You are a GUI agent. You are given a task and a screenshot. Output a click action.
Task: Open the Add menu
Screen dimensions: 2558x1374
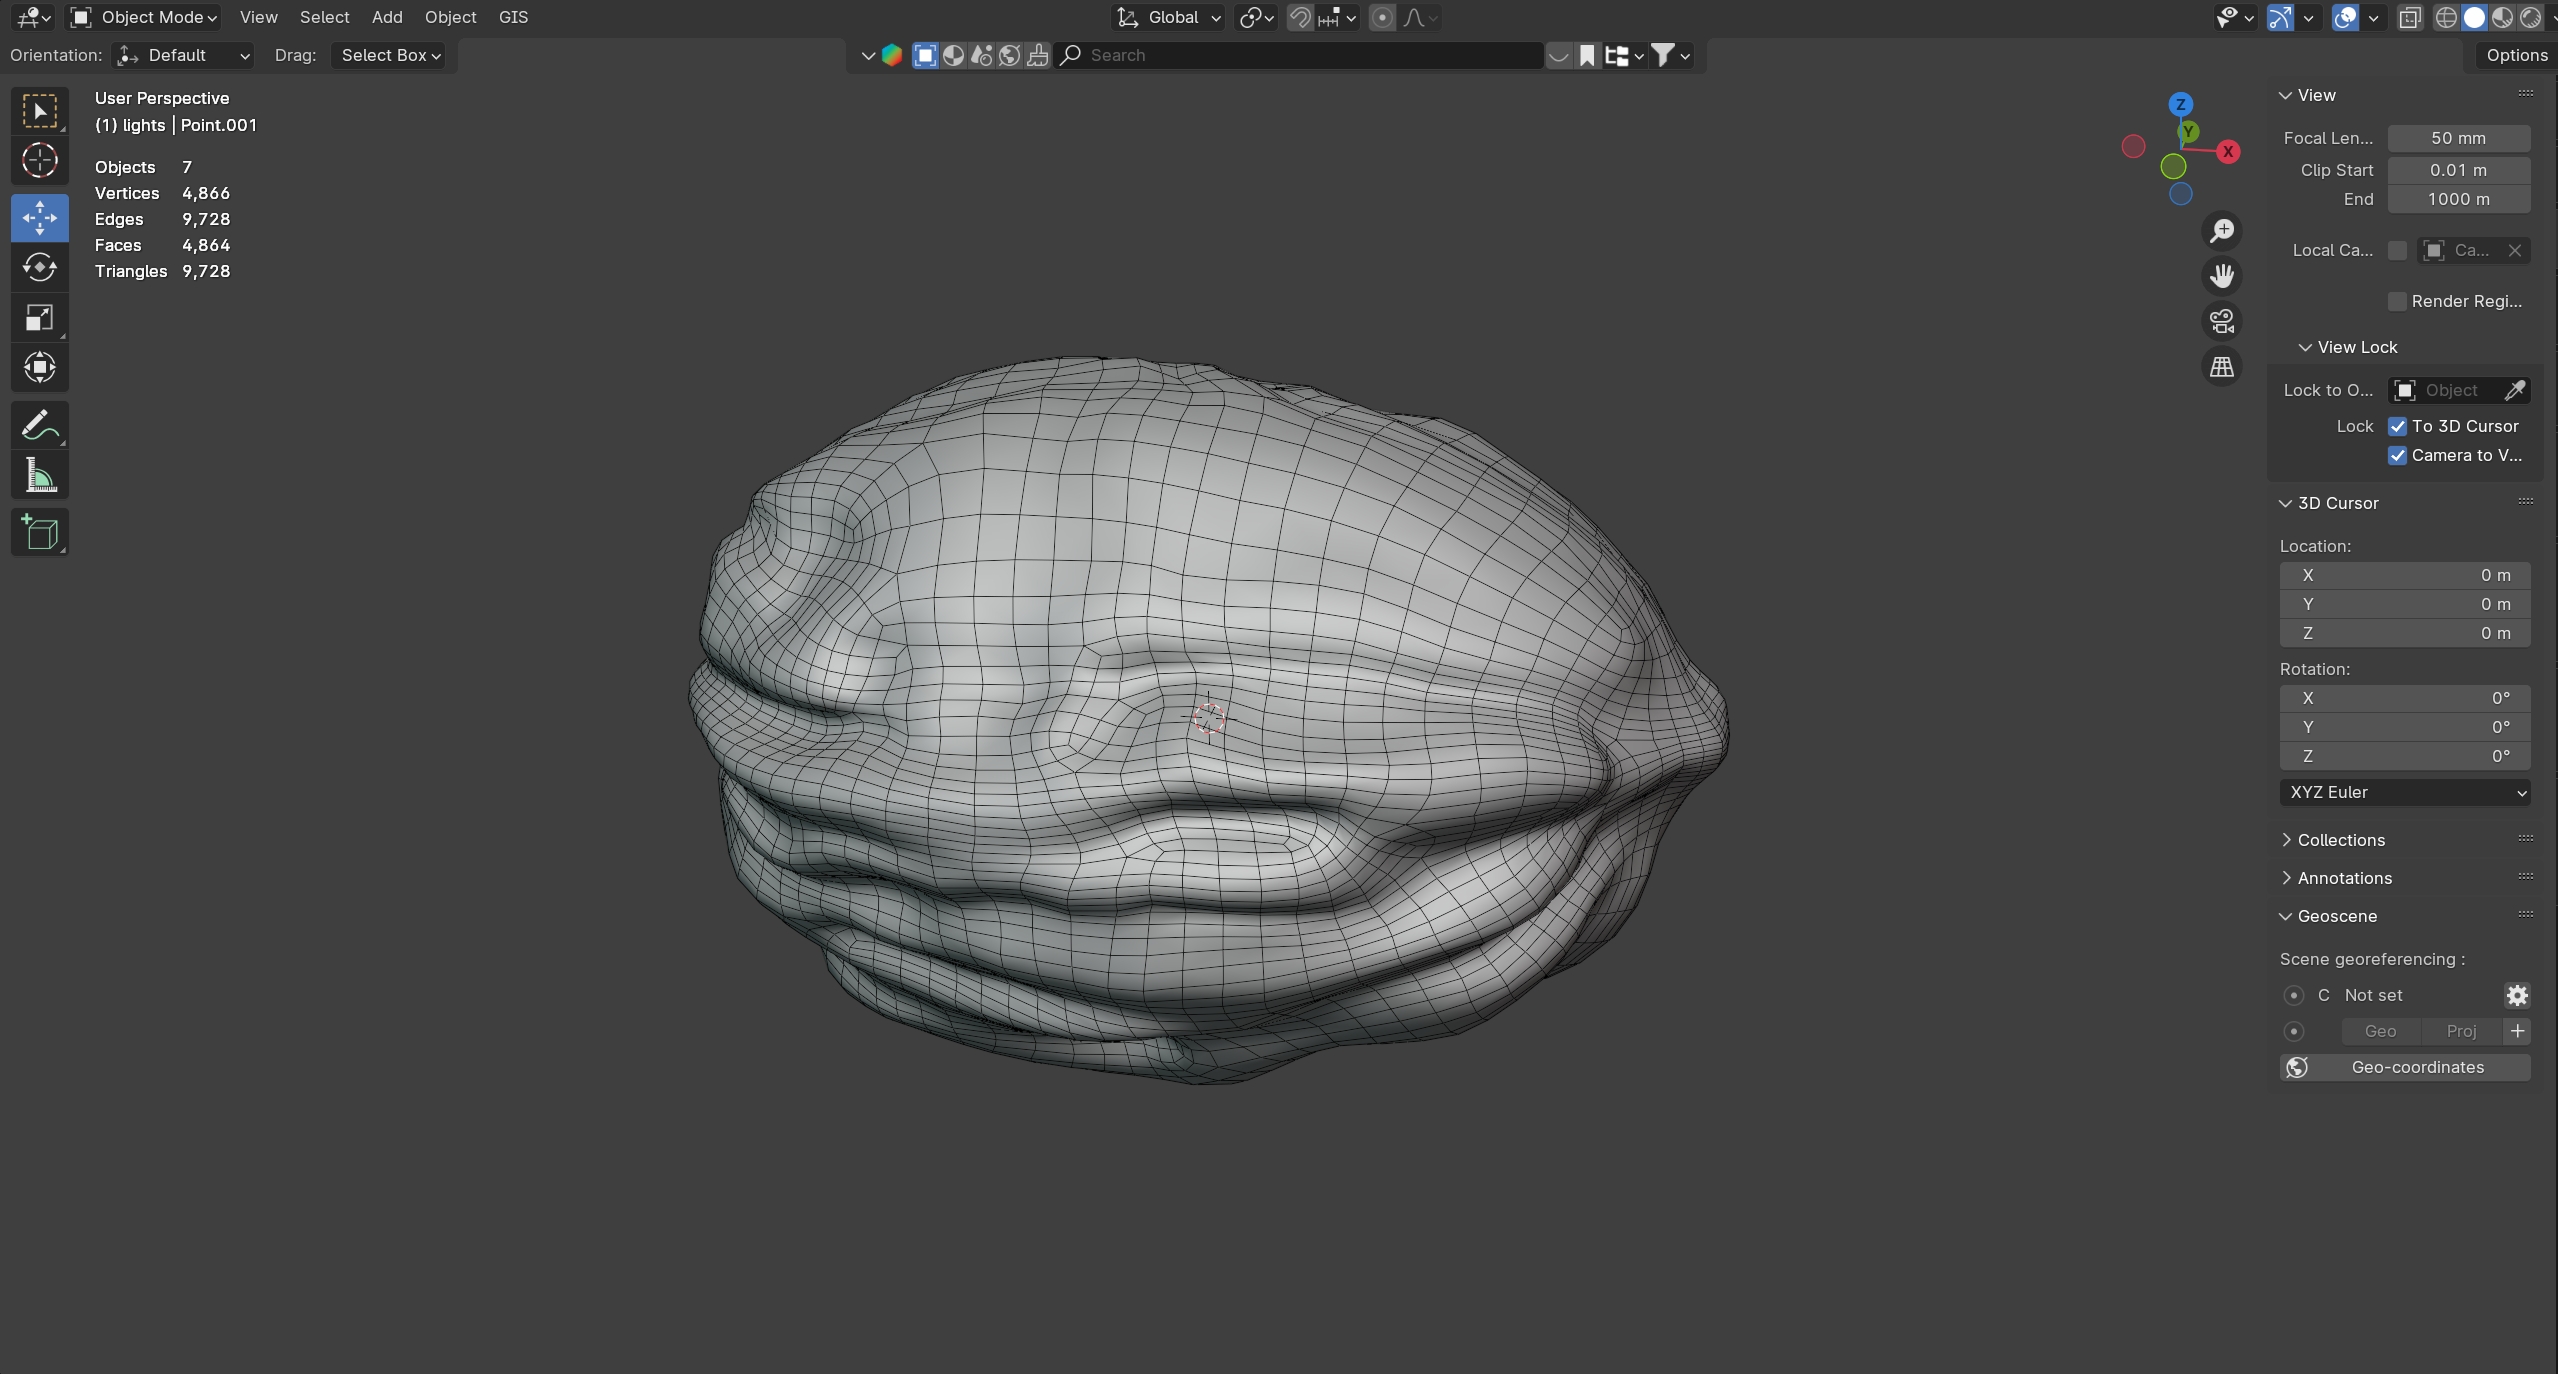coord(386,17)
